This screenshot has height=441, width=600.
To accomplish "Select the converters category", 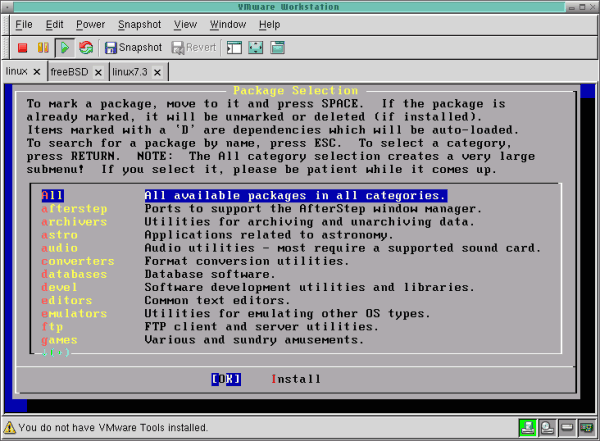I will [x=78, y=261].
